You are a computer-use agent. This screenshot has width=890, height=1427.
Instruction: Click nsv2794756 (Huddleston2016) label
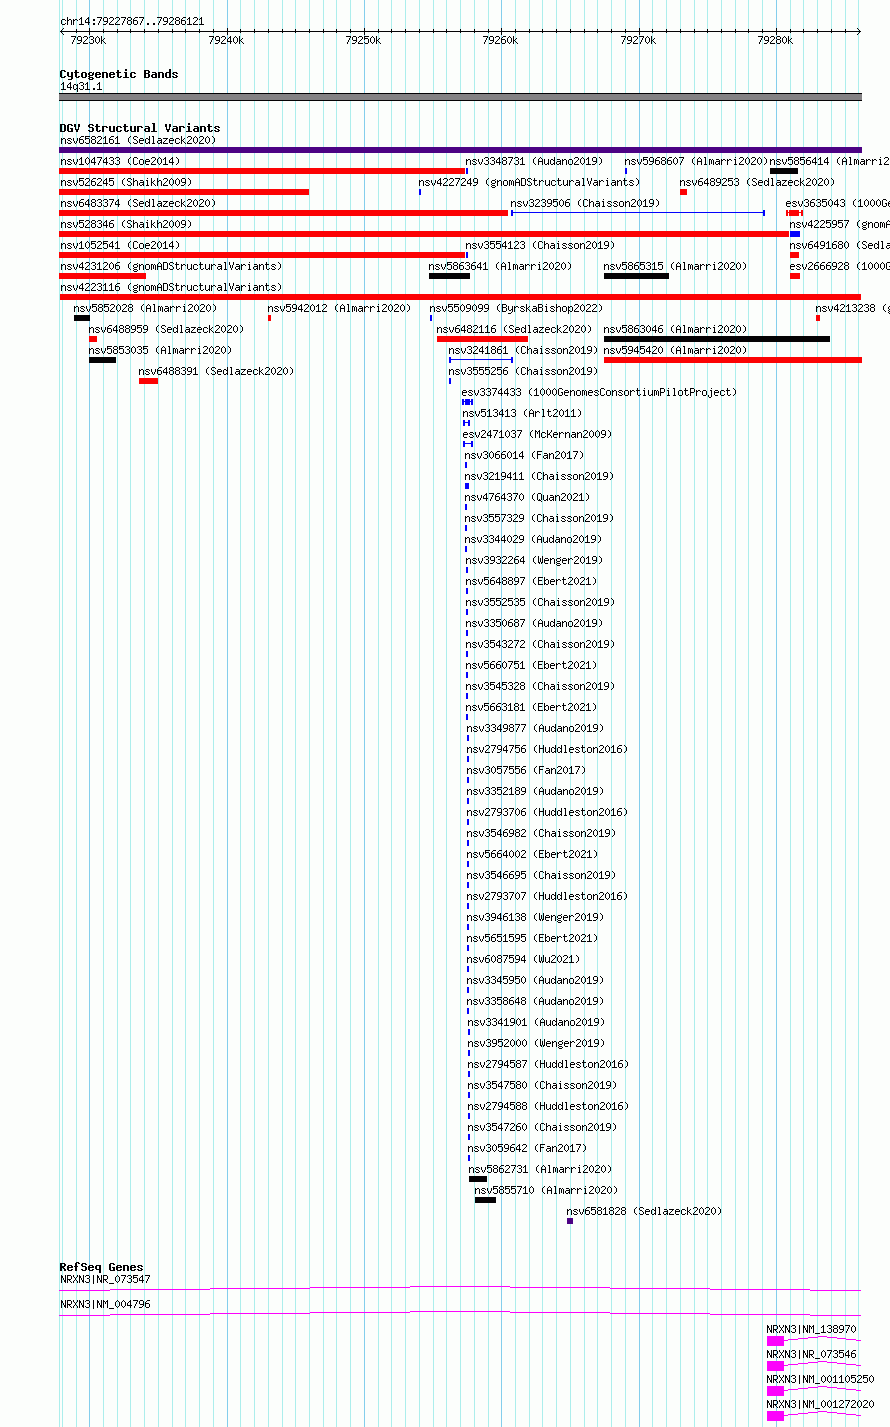point(547,750)
